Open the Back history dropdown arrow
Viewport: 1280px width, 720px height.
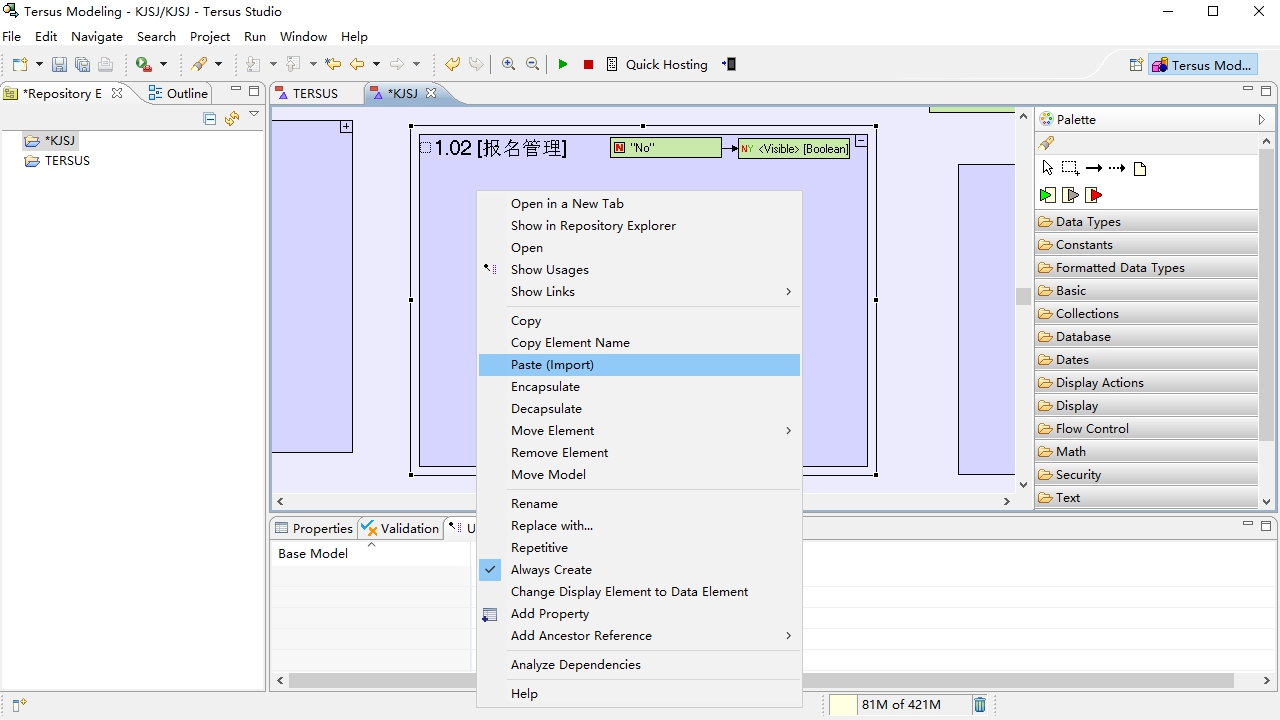(376, 64)
